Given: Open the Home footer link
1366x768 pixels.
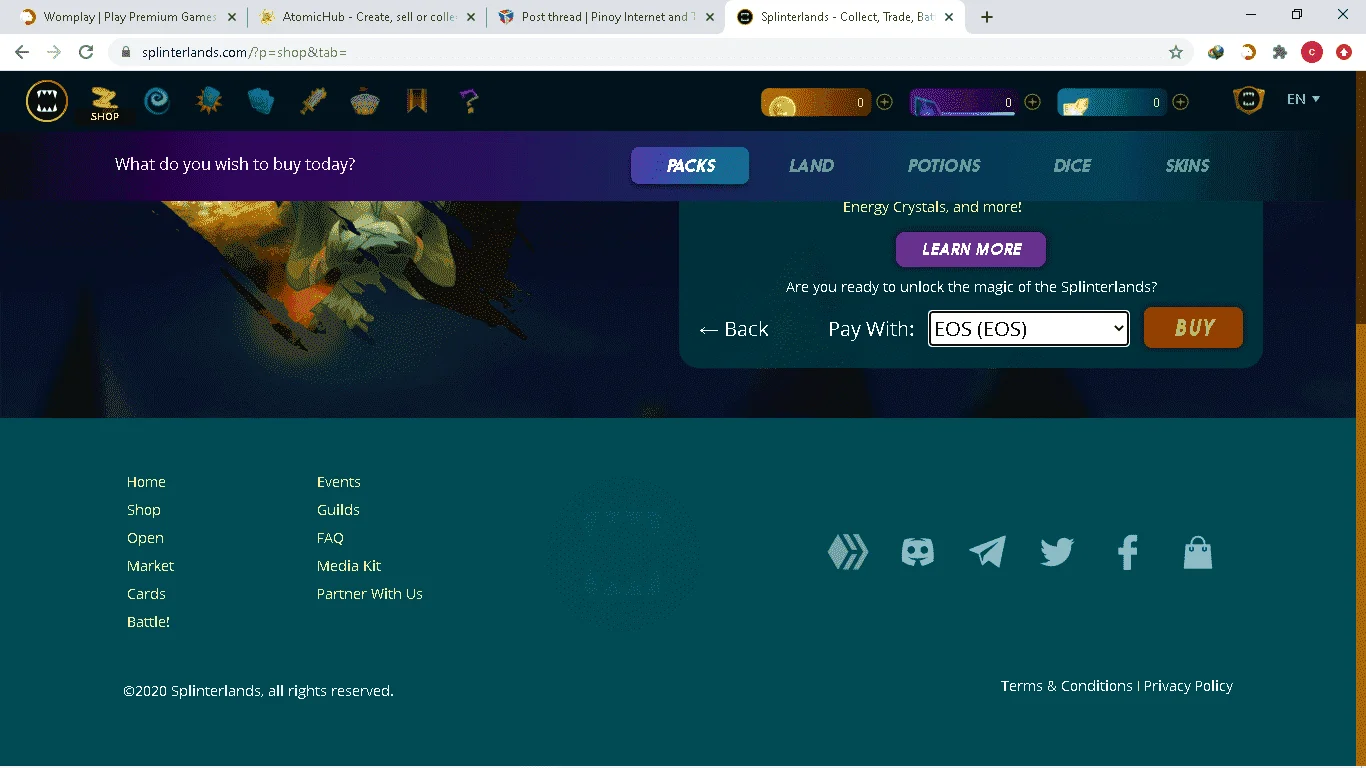Looking at the screenshot, I should (x=146, y=482).
